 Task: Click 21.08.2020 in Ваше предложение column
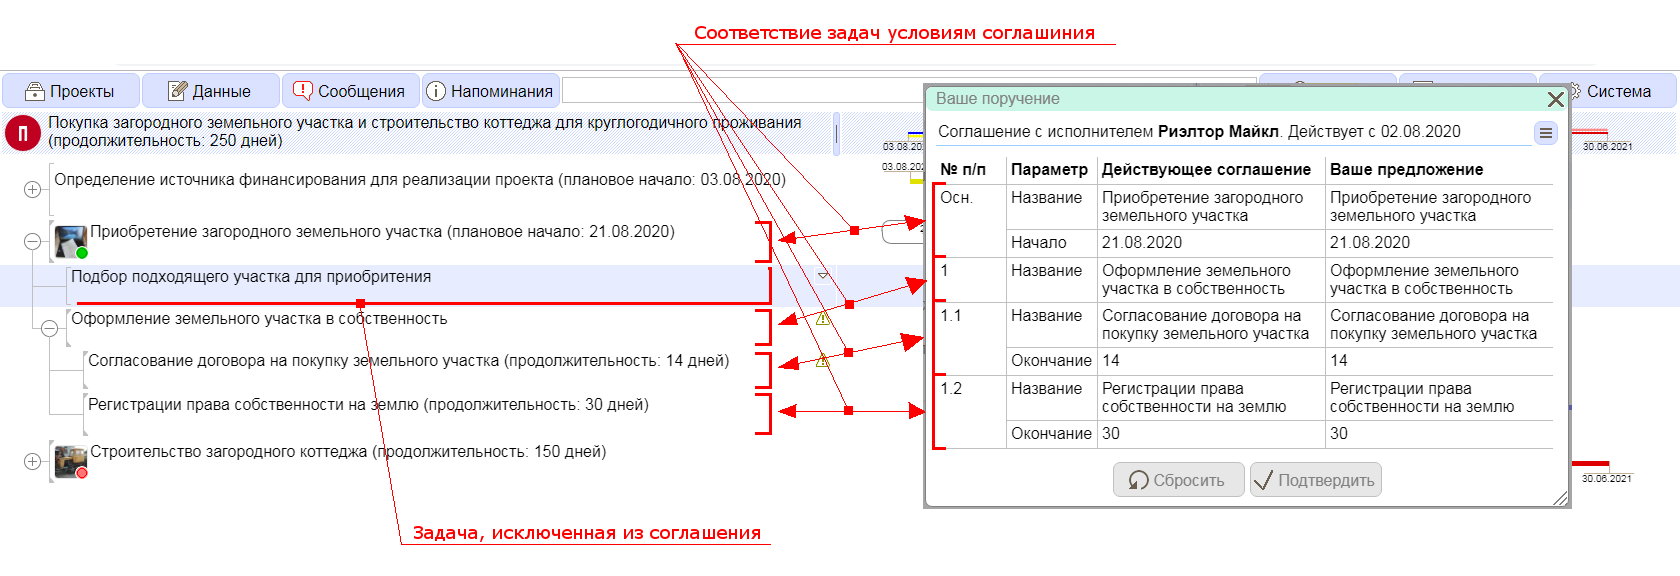tap(1370, 243)
